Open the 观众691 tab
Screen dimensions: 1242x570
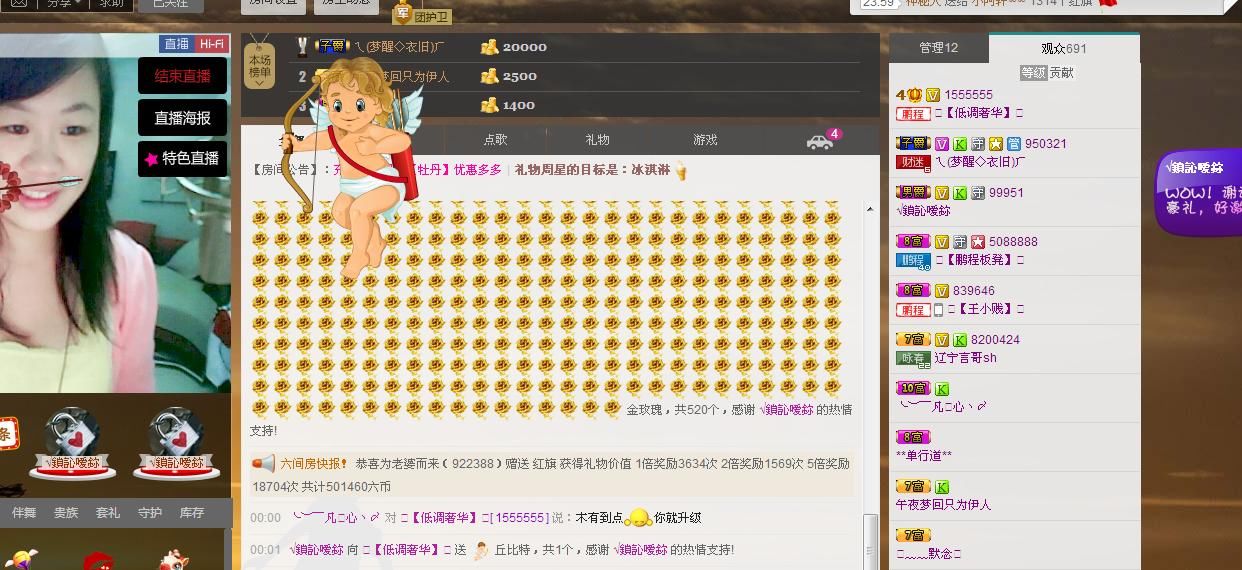point(1064,48)
